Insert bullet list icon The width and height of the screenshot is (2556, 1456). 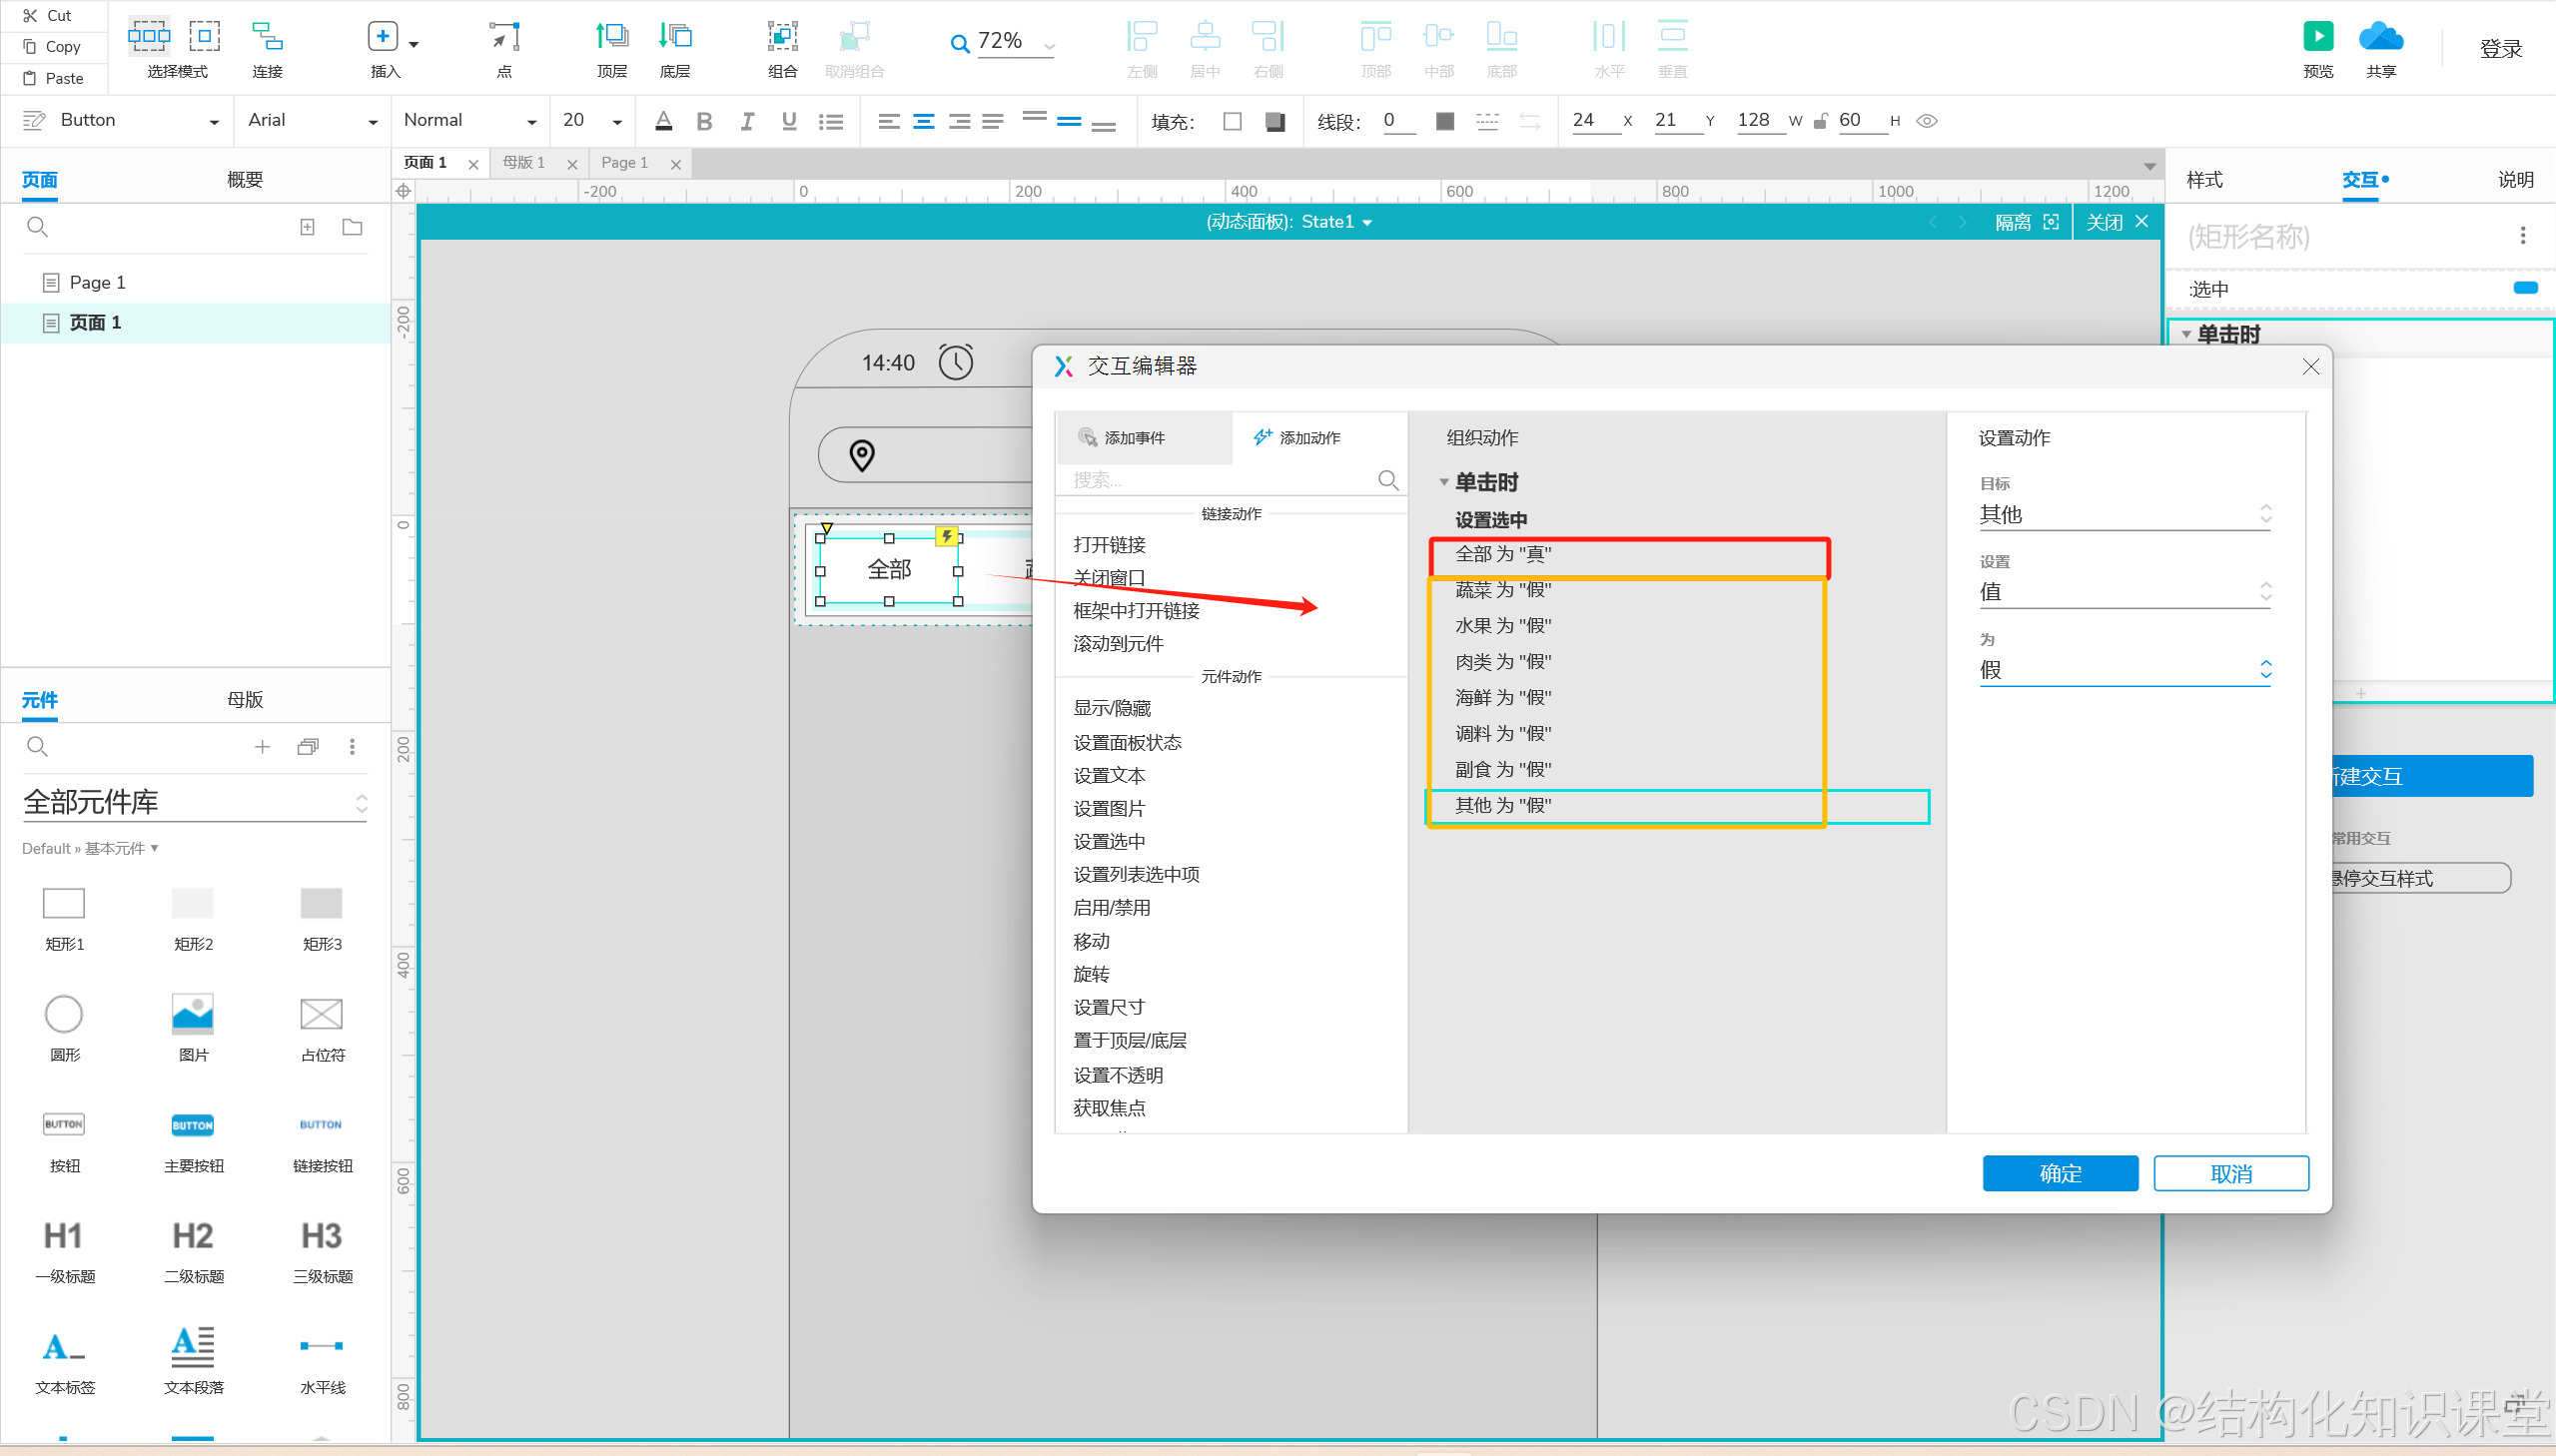pyautogui.click(x=831, y=121)
